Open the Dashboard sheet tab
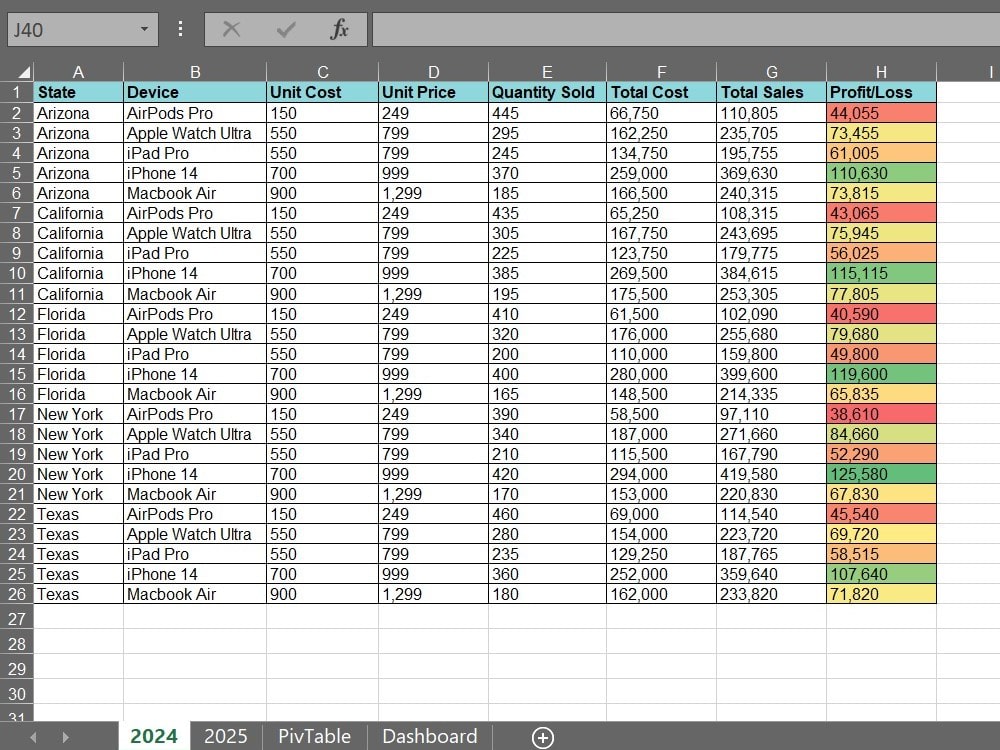 pos(429,736)
